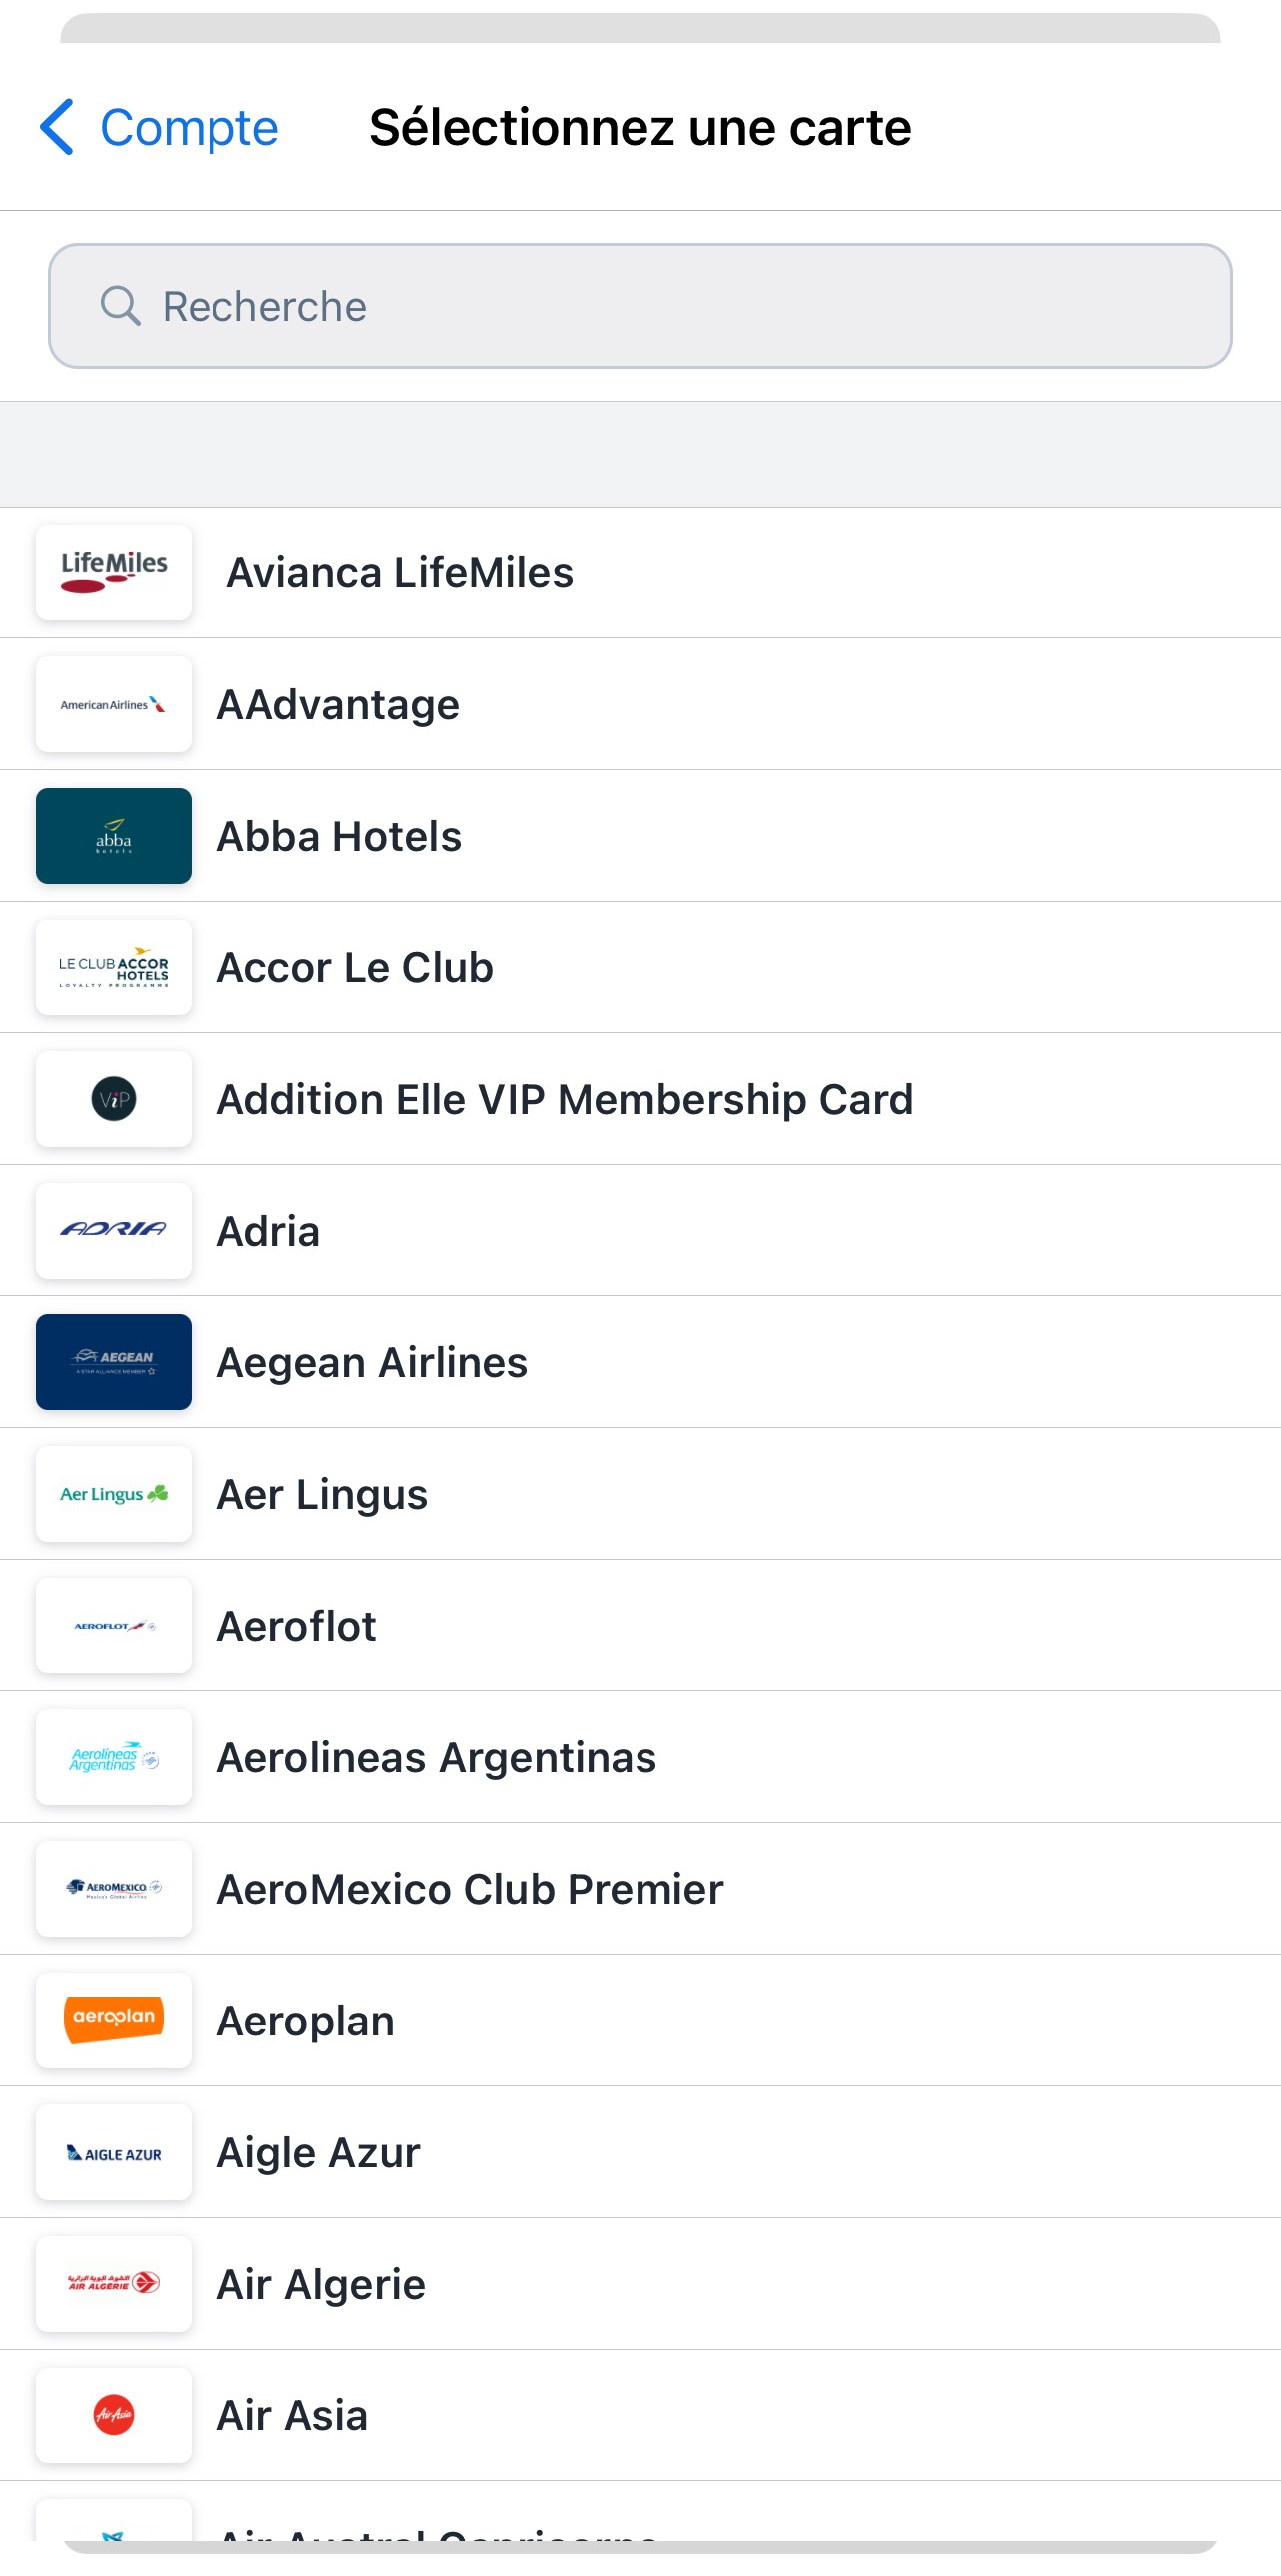Choose the Aegean Airlines logo
1281x2576 pixels.
pyautogui.click(x=113, y=1362)
